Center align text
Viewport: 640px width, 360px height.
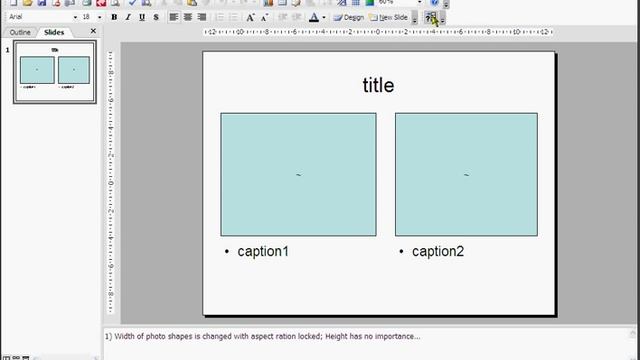188,17
